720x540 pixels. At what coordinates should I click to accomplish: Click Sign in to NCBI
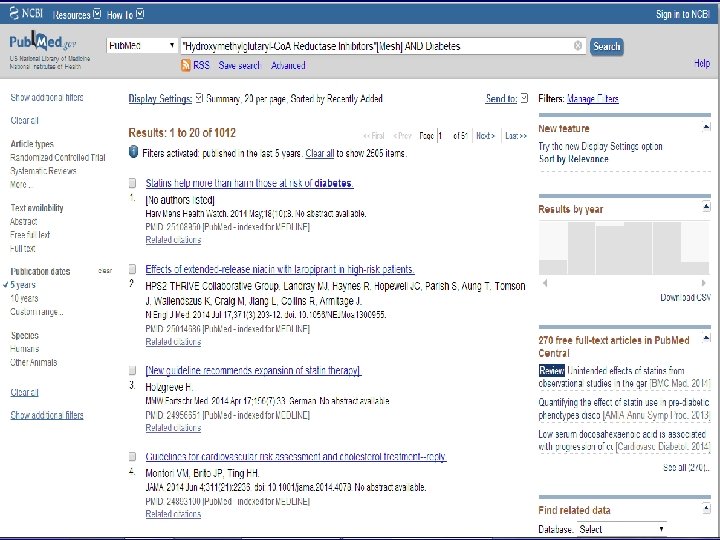click(x=683, y=14)
